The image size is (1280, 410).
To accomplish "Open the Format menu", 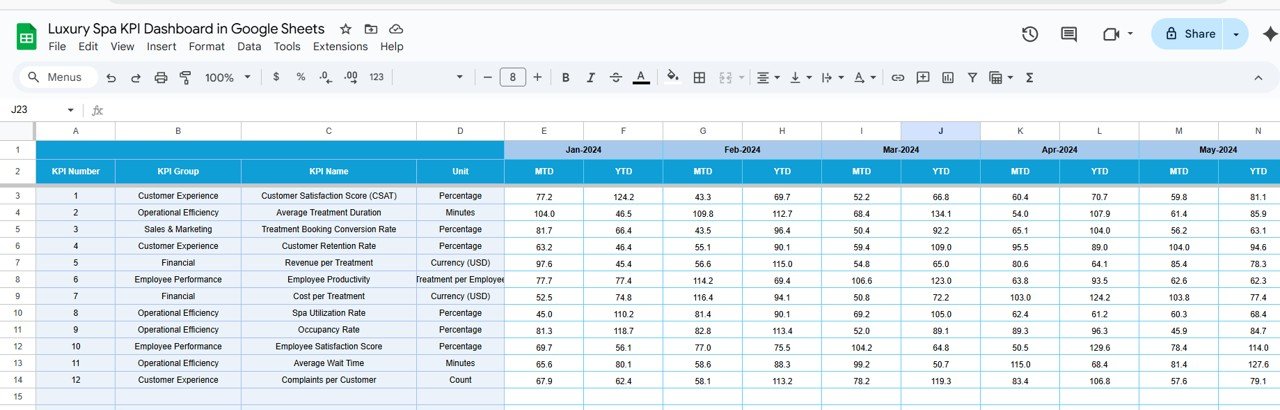I will click(x=207, y=46).
